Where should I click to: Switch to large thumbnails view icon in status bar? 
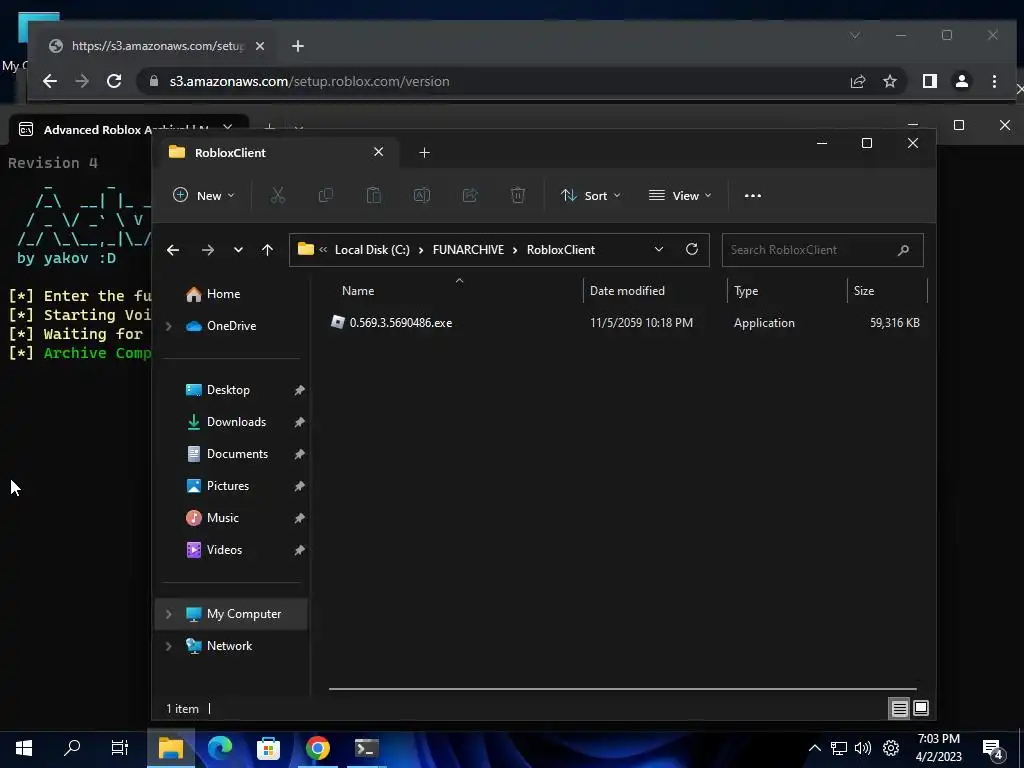(921, 709)
